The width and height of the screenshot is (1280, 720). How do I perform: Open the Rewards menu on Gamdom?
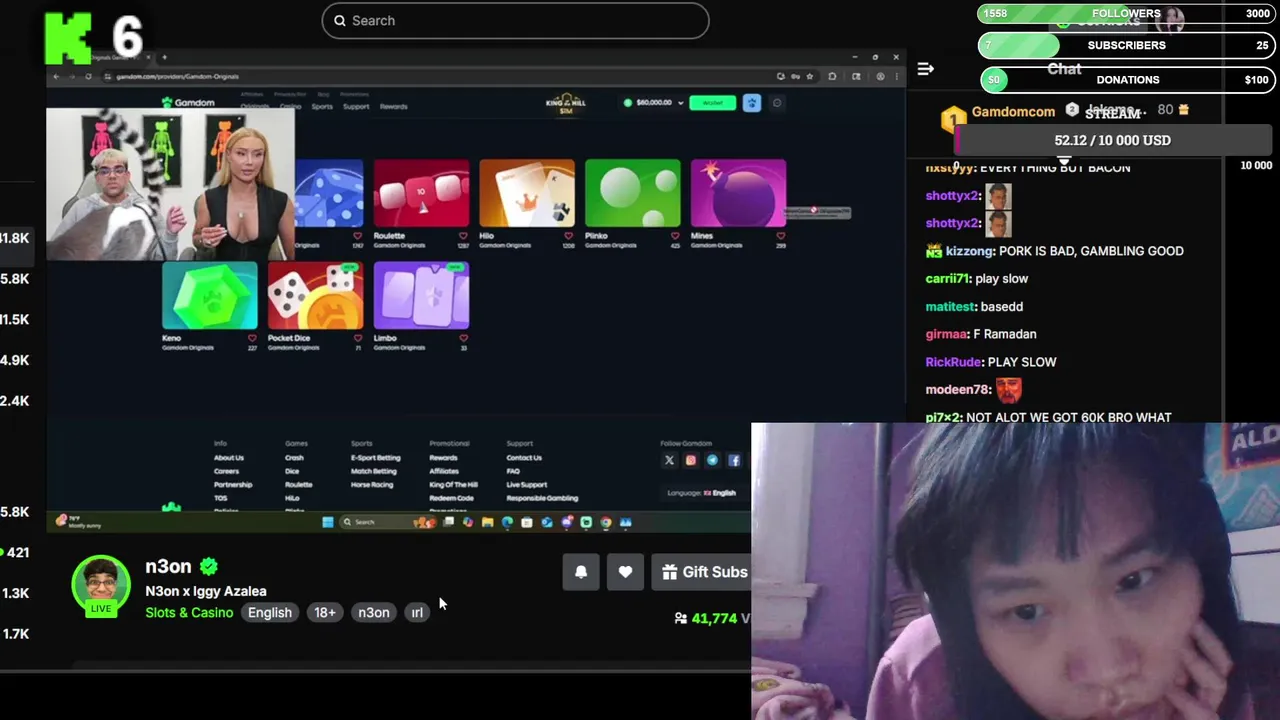(x=393, y=106)
